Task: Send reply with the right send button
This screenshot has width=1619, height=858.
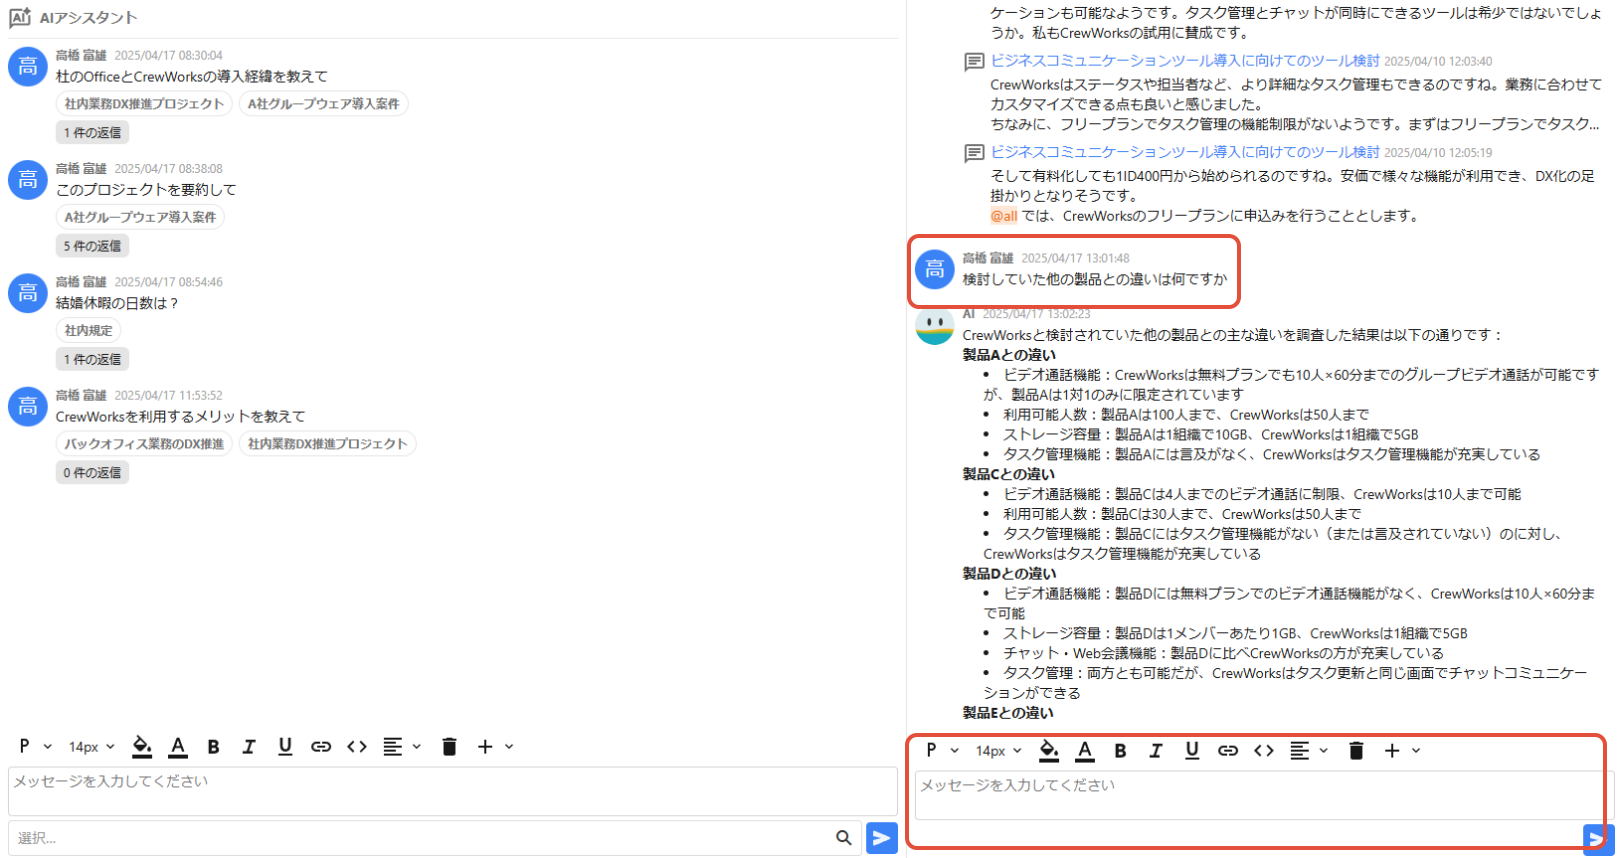Action: 1597,840
